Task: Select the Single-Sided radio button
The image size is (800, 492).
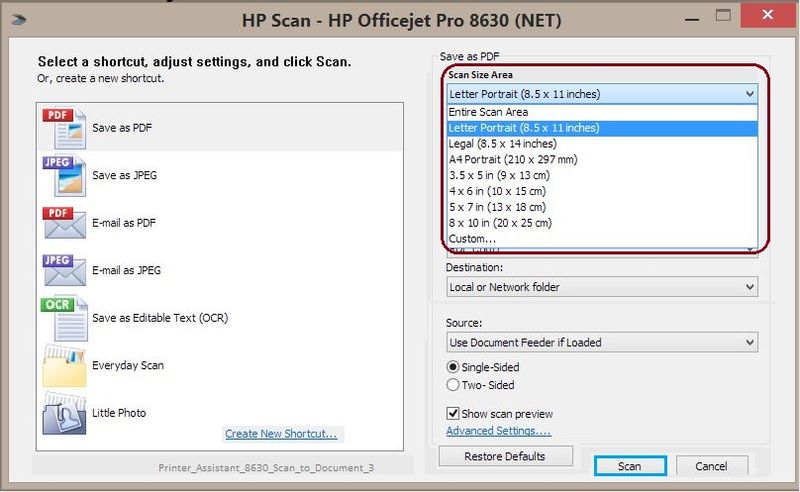Action: pyautogui.click(x=453, y=367)
